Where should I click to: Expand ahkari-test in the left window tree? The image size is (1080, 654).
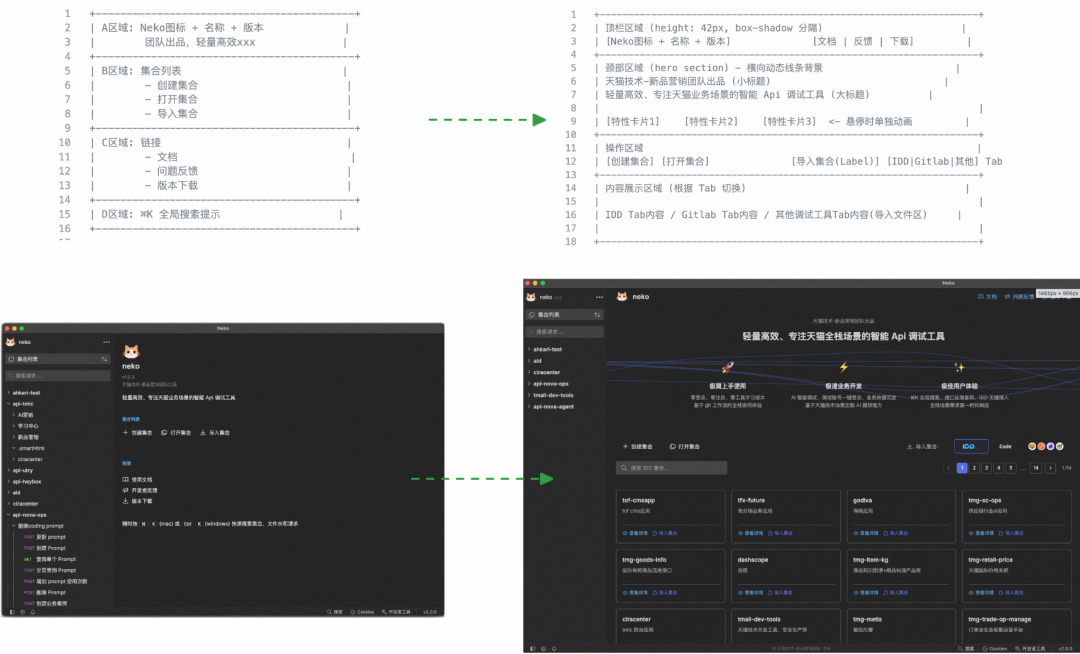click(x=8, y=393)
